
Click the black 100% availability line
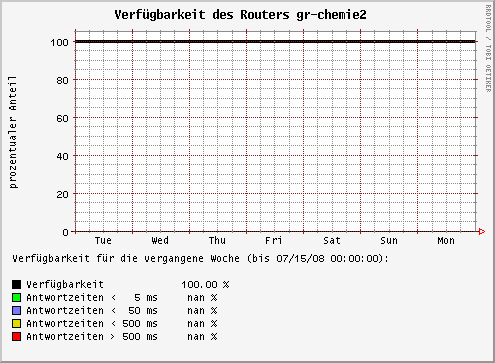[x=276, y=42]
